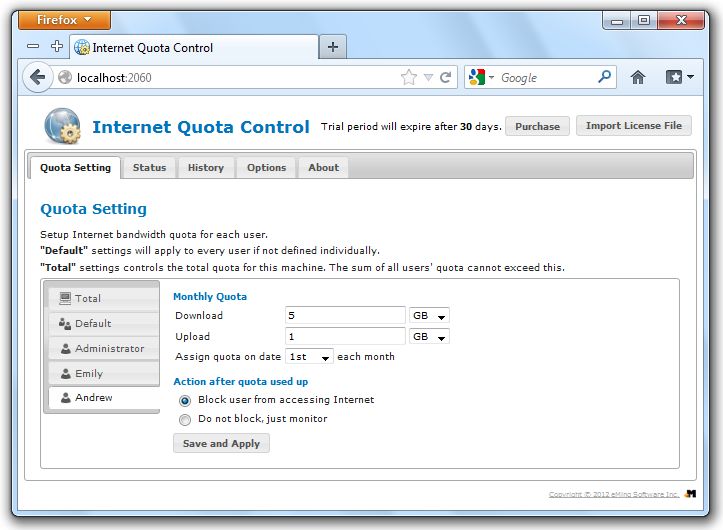Viewport: 723px width, 530px height.
Task: Minimize the Firefox window
Action: click(617, 21)
